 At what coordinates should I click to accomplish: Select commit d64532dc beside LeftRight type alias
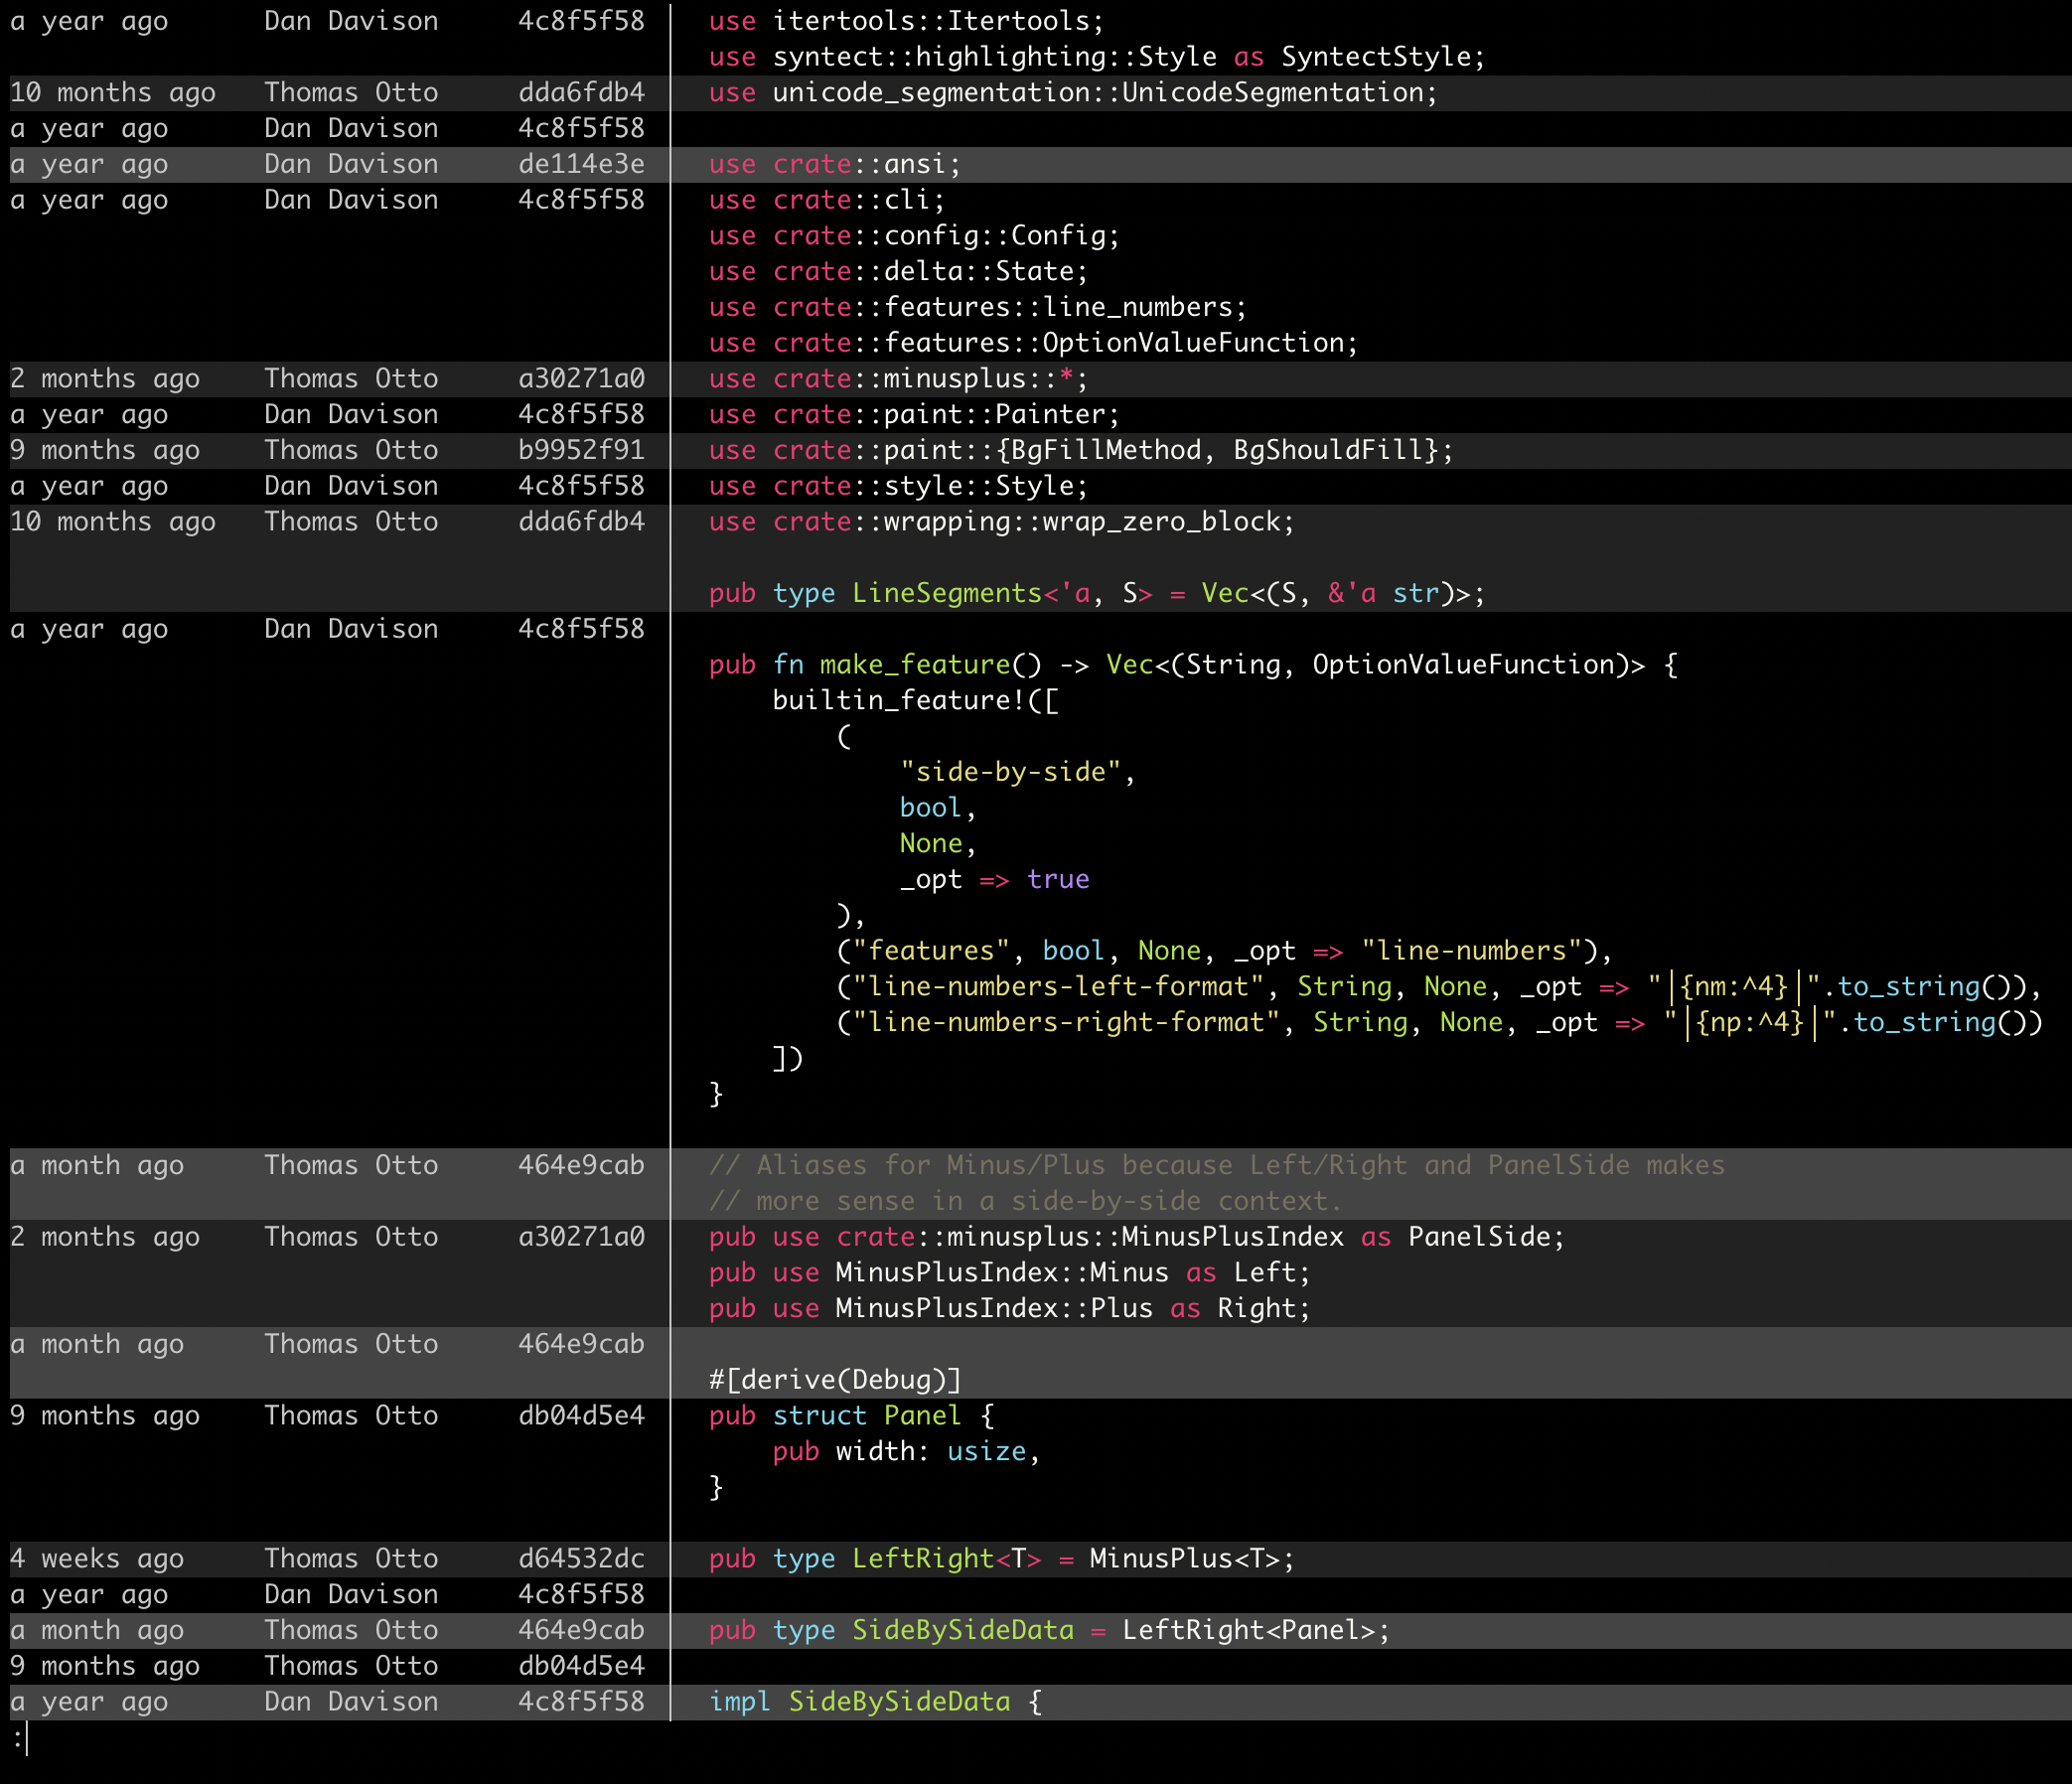(x=580, y=1558)
